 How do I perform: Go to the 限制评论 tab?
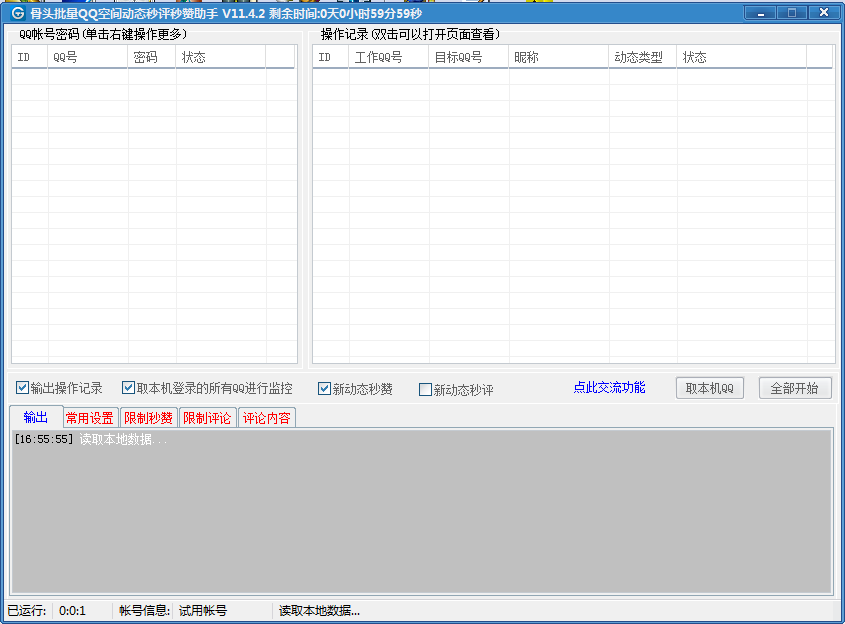click(x=207, y=418)
